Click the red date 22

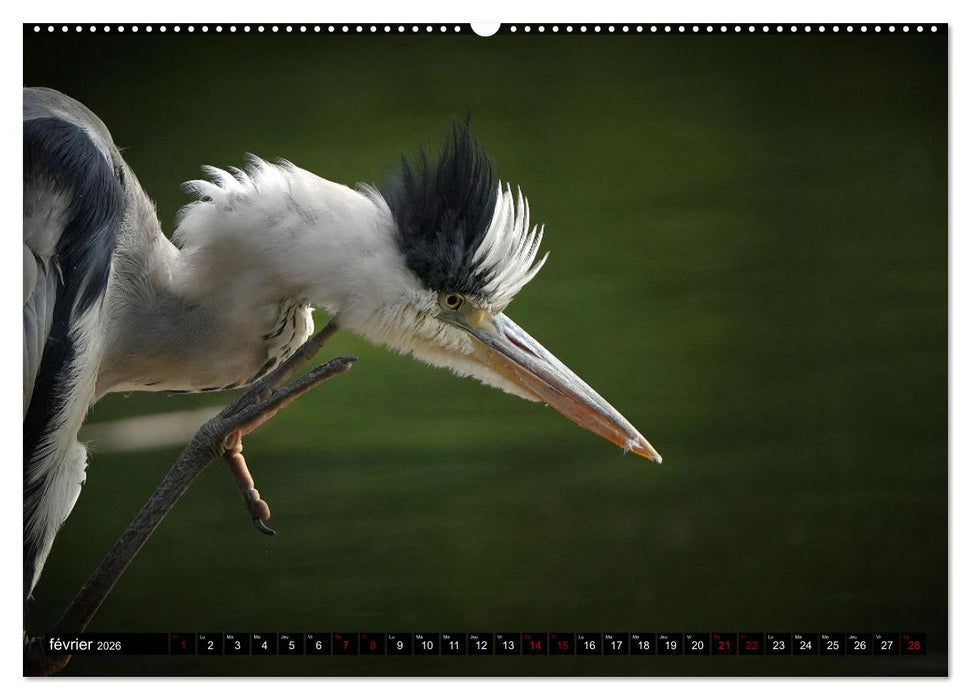(751, 645)
